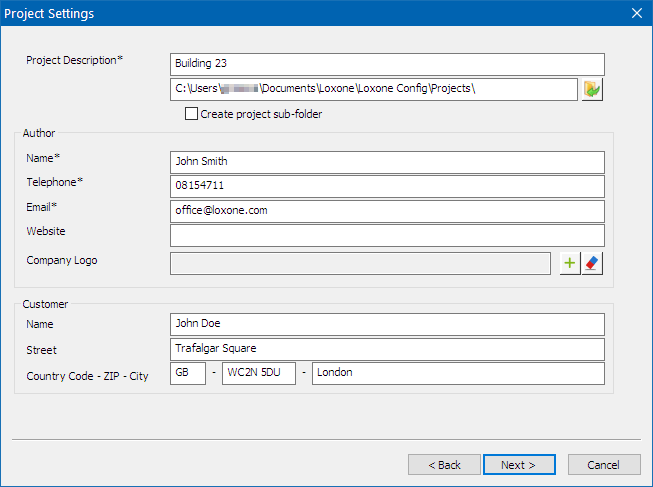The height and width of the screenshot is (487, 653).
Task: Go back with the Back button
Action: coord(444,465)
